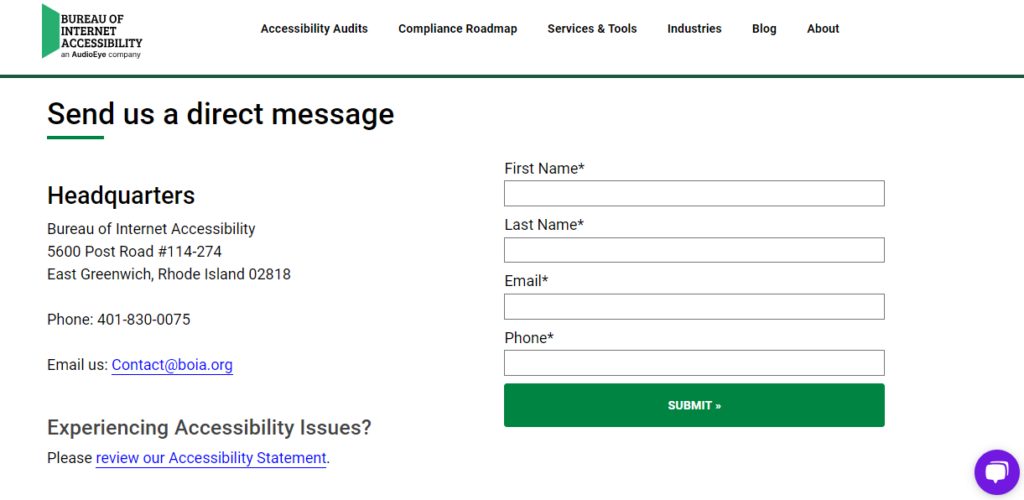Click the Experiencing Accessibility Issues heading
Image resolution: width=1024 pixels, height=500 pixels.
[x=209, y=428]
